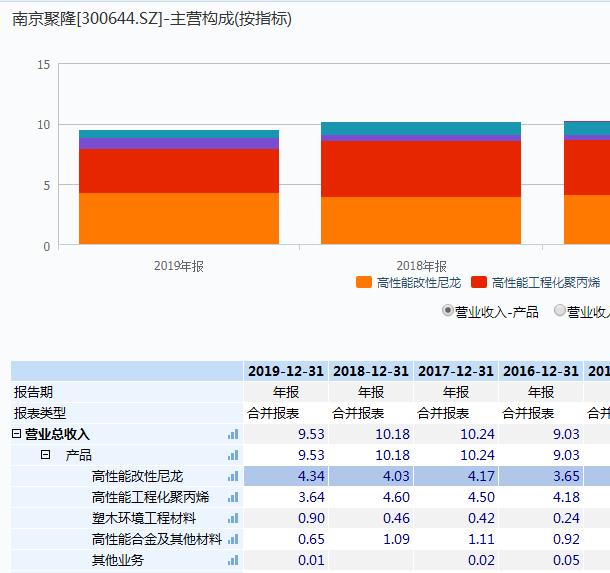Open chart icon for 高性能改性尼龙
The image size is (610, 573).
click(233, 476)
